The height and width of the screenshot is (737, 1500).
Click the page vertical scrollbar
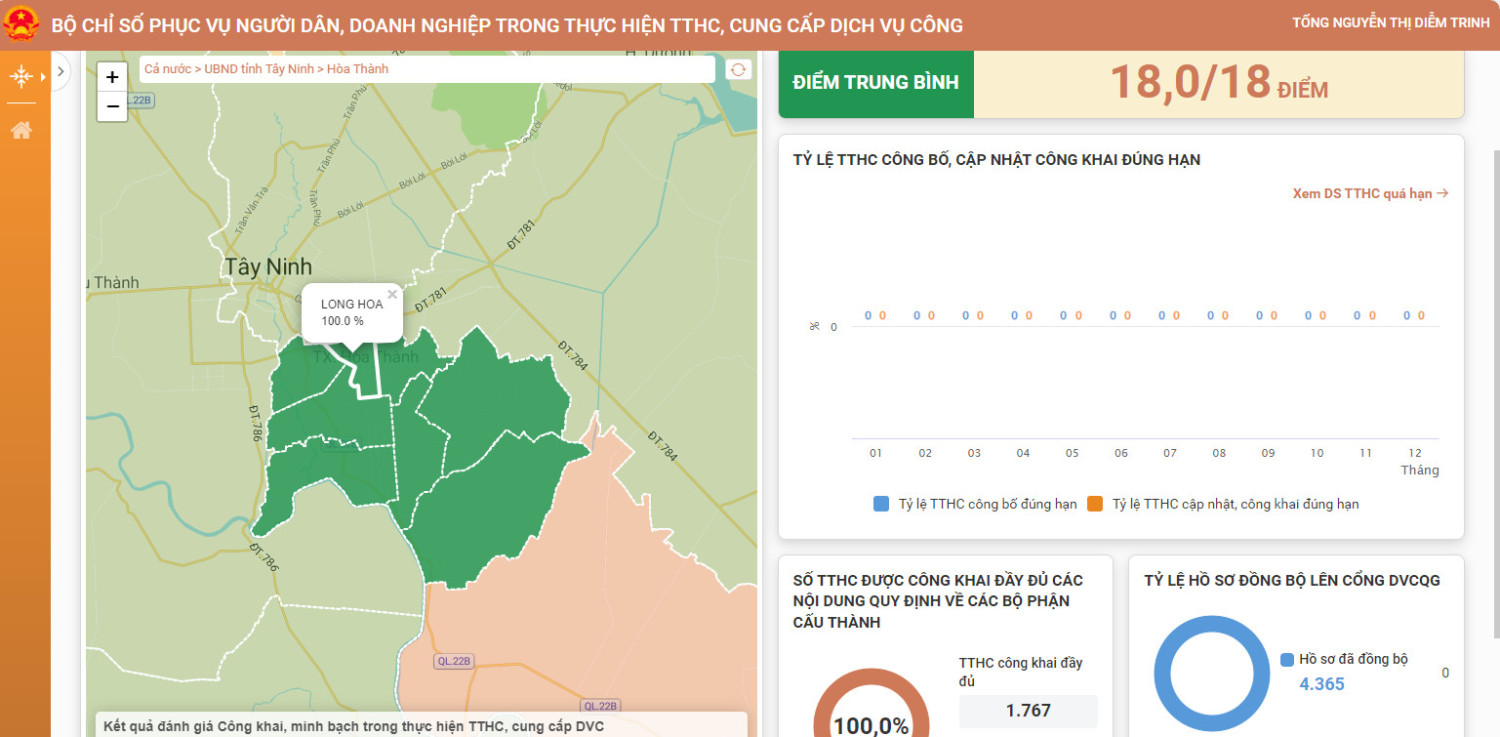(x=1496, y=394)
